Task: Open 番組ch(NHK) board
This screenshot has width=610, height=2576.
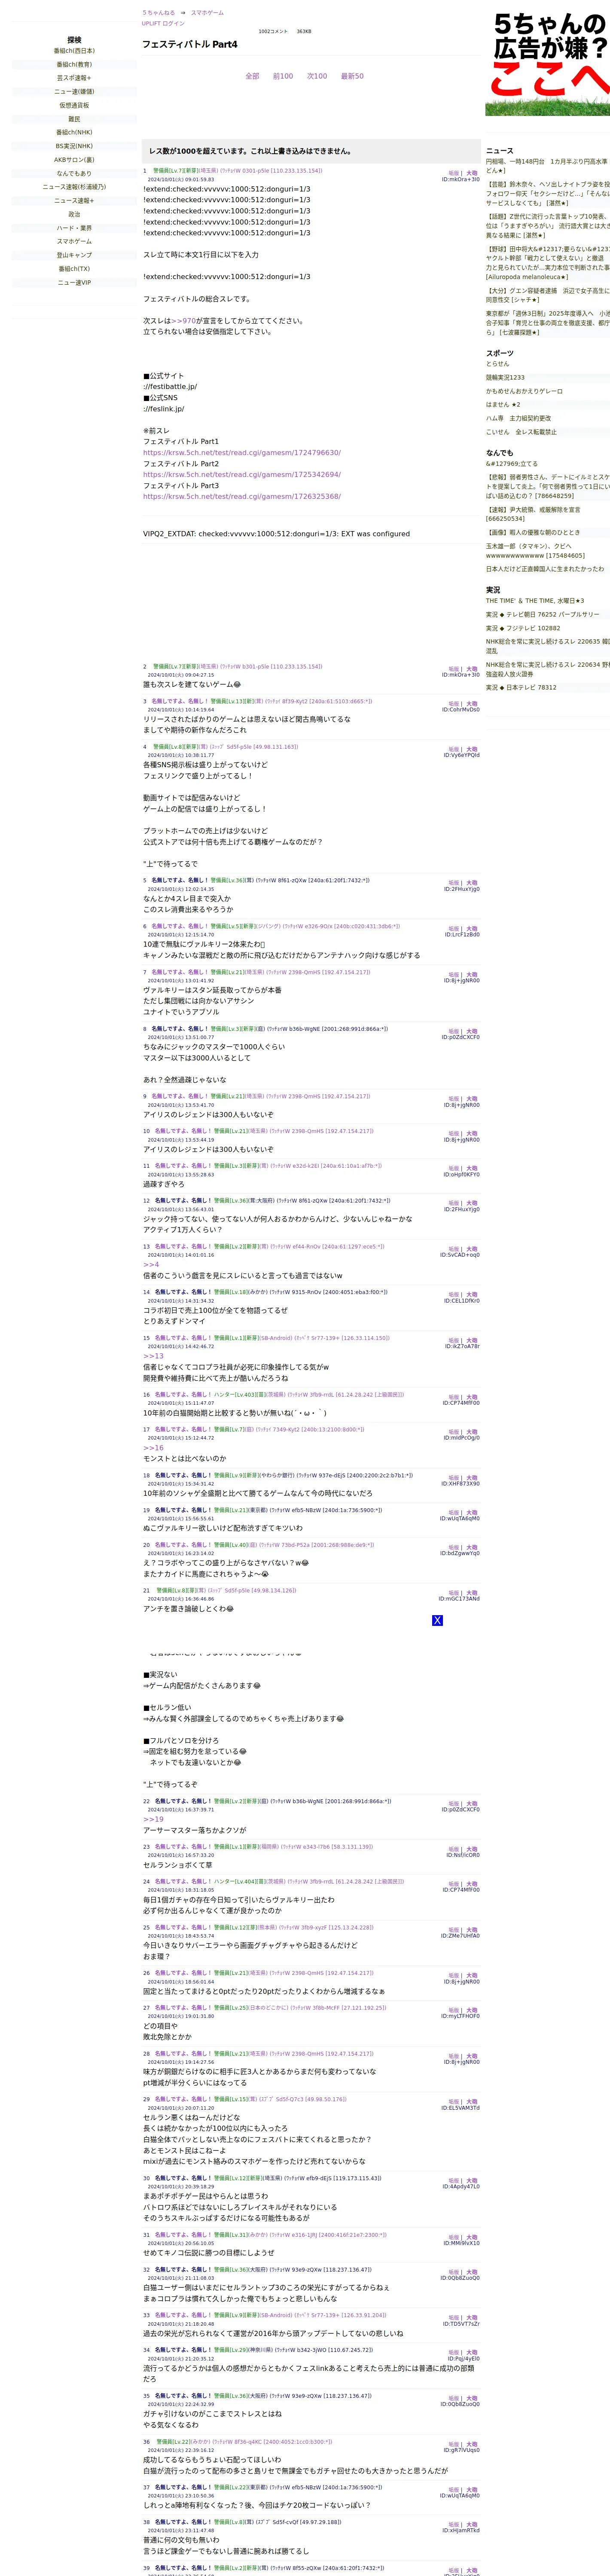Action: tap(74, 132)
